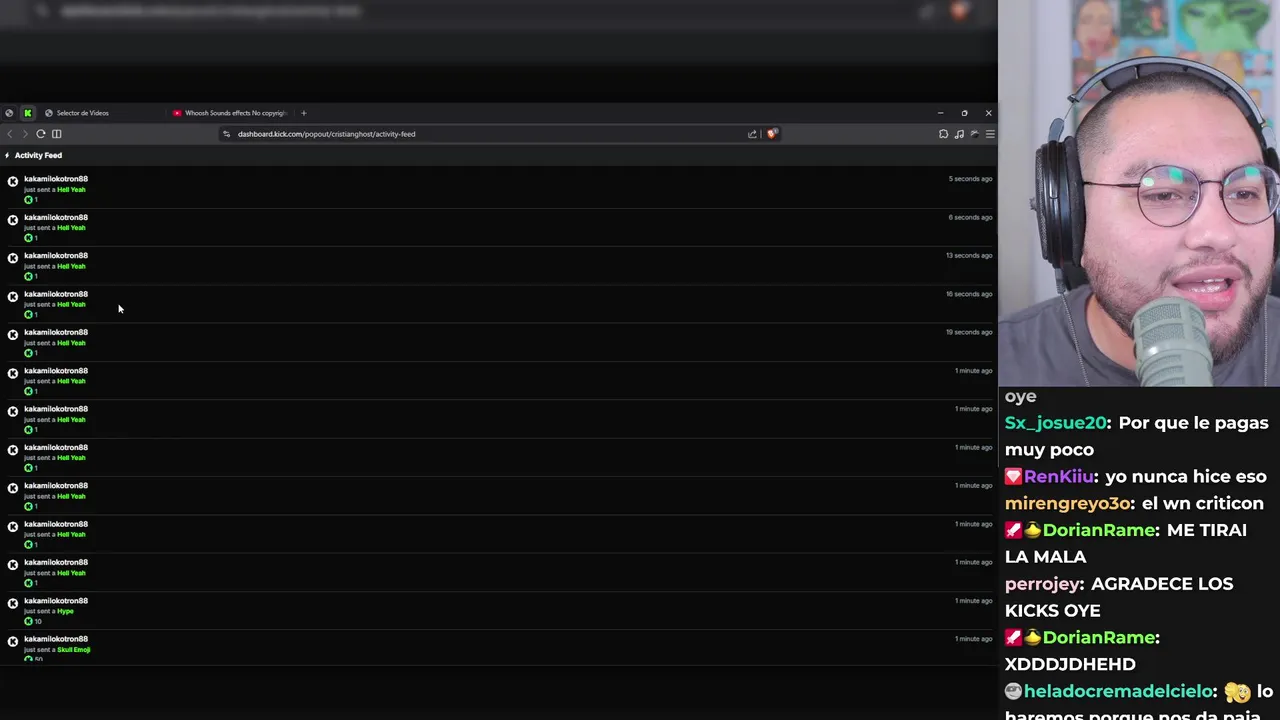Click Sx_josue20 username in stream chat
The image size is (1280, 720).
pyautogui.click(x=1058, y=423)
